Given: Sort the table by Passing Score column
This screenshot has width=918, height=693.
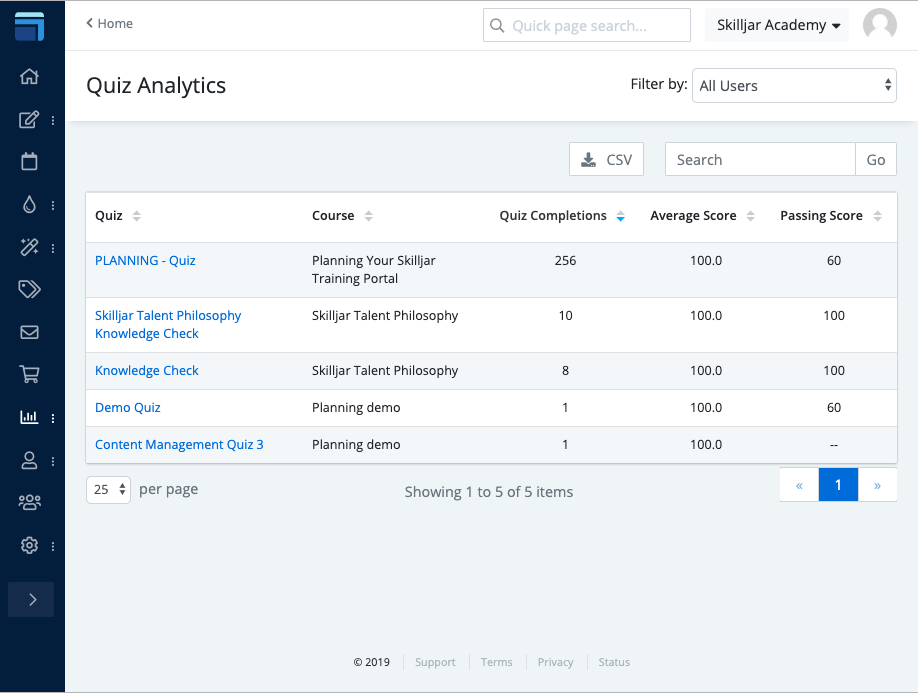Looking at the screenshot, I should point(830,216).
